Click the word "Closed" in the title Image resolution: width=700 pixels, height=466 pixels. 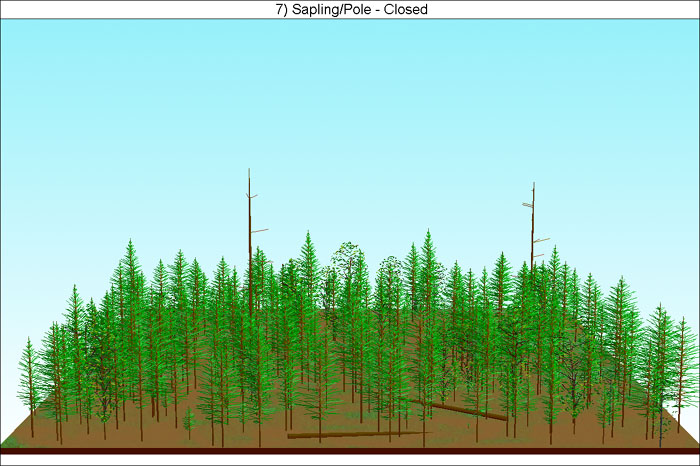408,9
